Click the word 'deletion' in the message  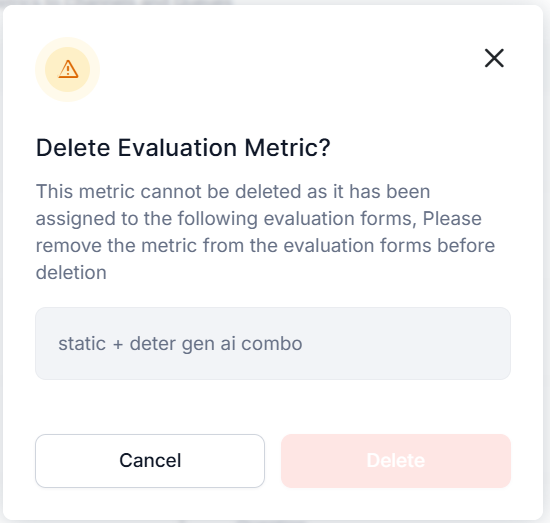coord(71,273)
